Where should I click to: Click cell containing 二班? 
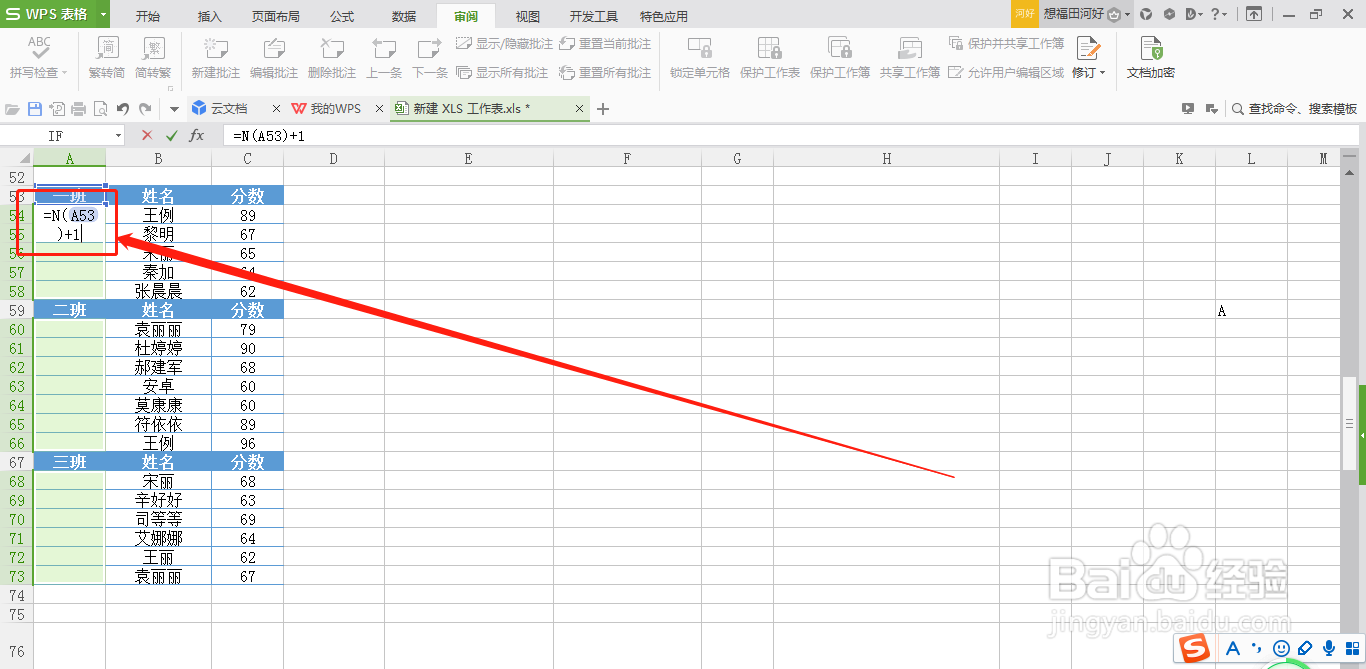(69, 310)
